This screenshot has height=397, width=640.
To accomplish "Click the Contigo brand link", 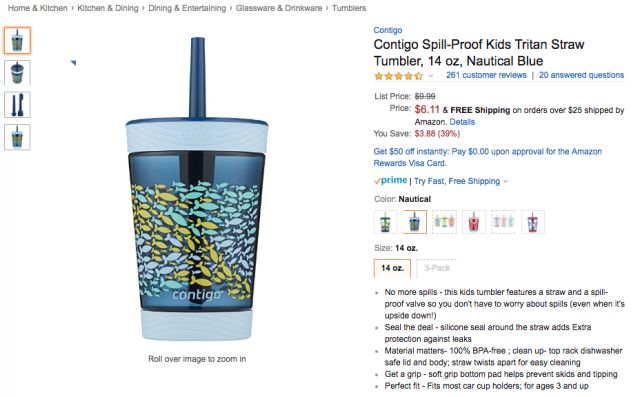I will 388,30.
